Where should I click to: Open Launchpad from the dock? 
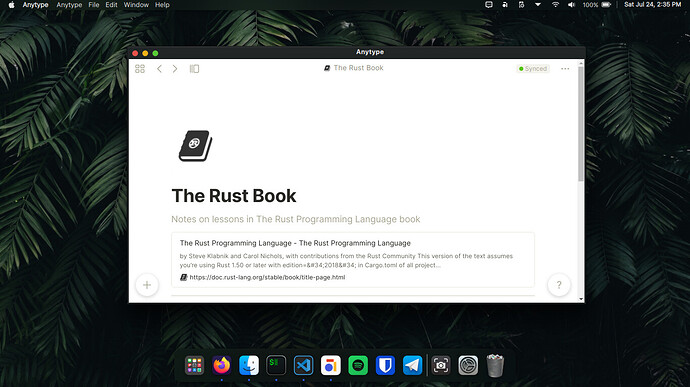coord(194,365)
